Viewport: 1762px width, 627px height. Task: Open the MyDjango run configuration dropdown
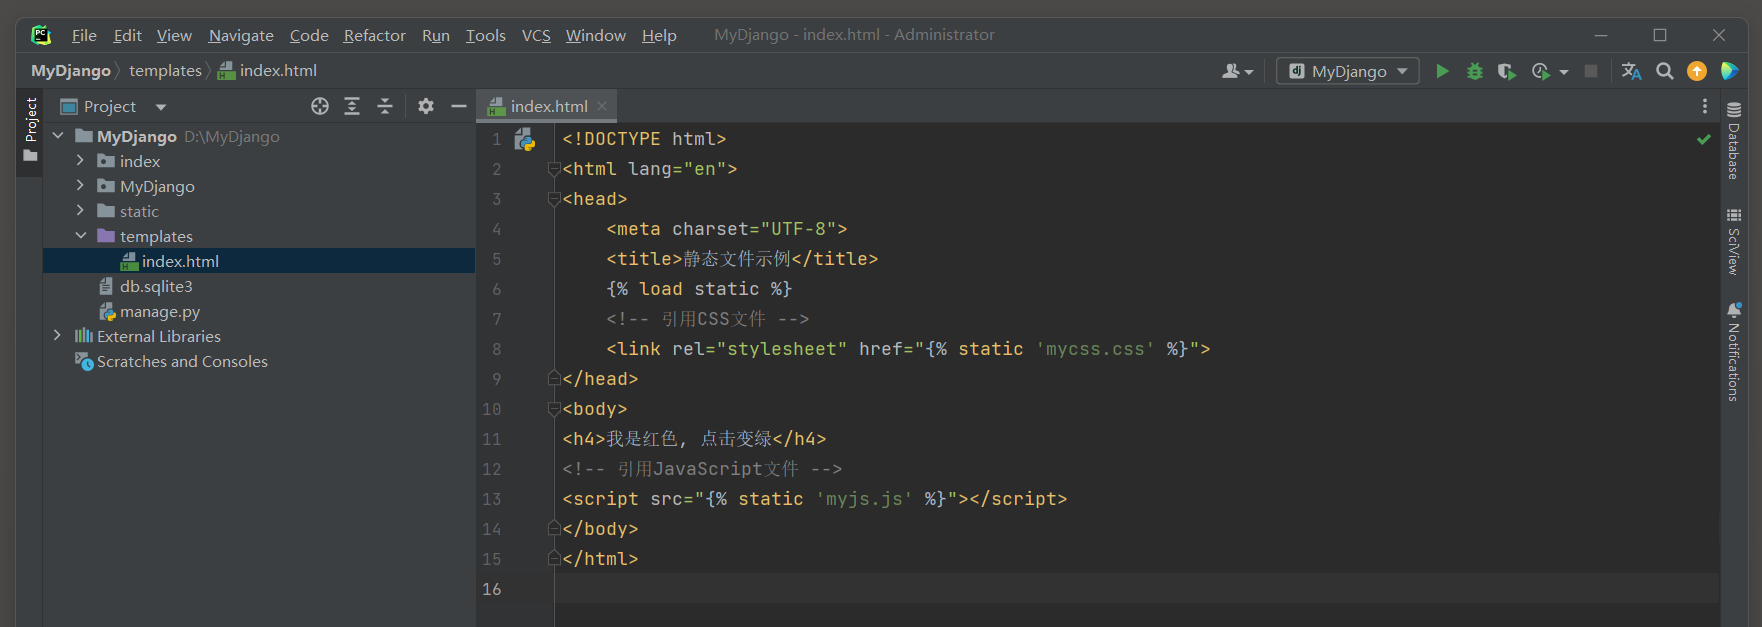pos(1348,71)
